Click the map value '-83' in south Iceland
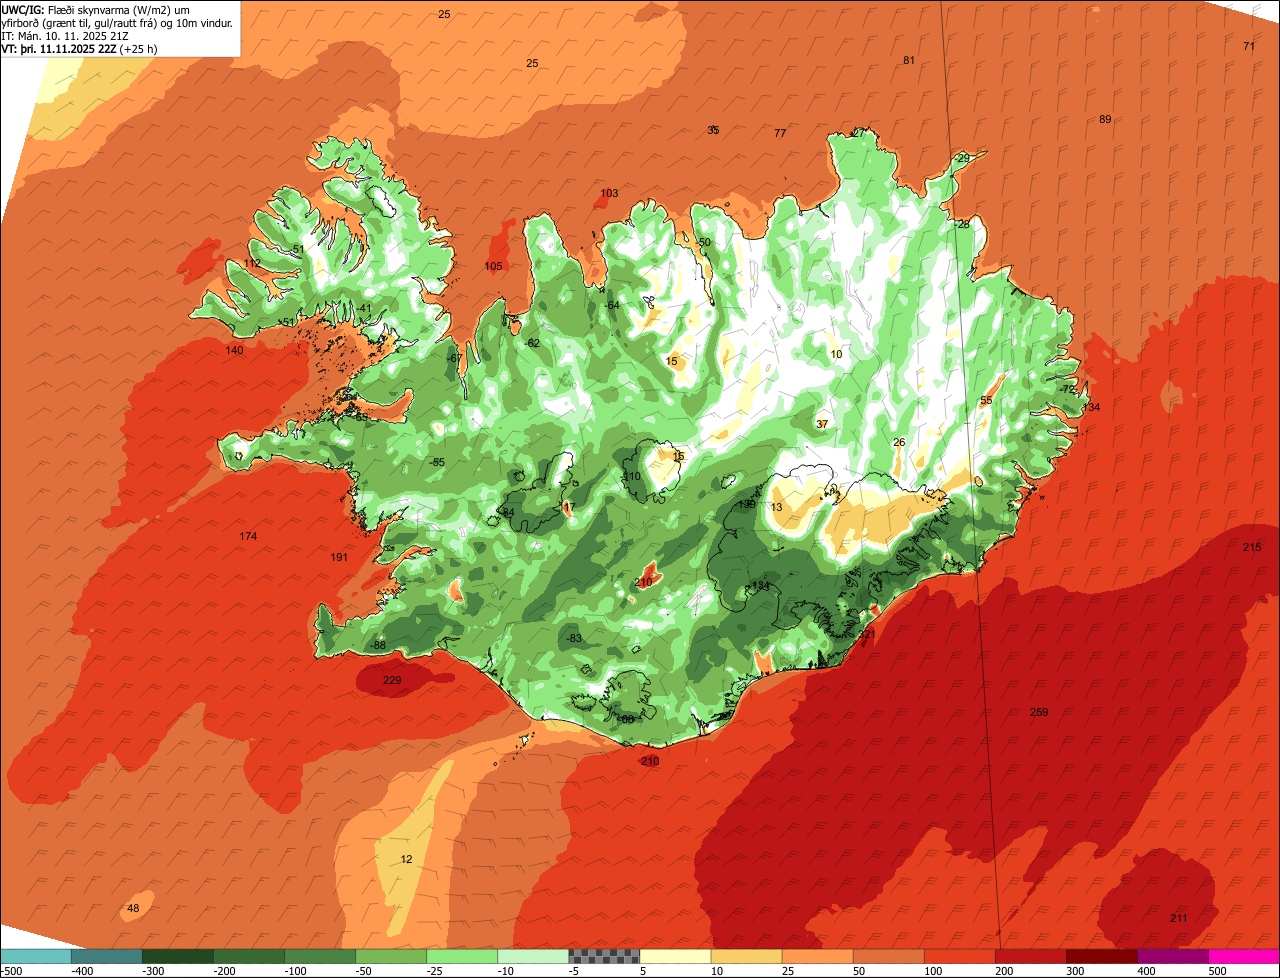1280x978 pixels. click(574, 638)
